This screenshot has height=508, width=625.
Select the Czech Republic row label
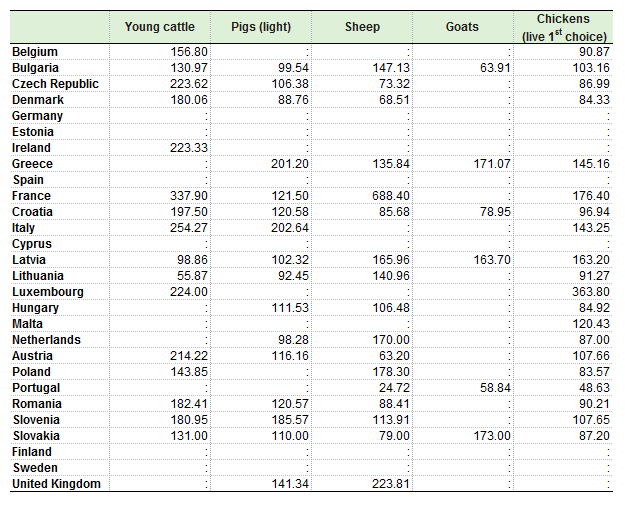click(55, 84)
